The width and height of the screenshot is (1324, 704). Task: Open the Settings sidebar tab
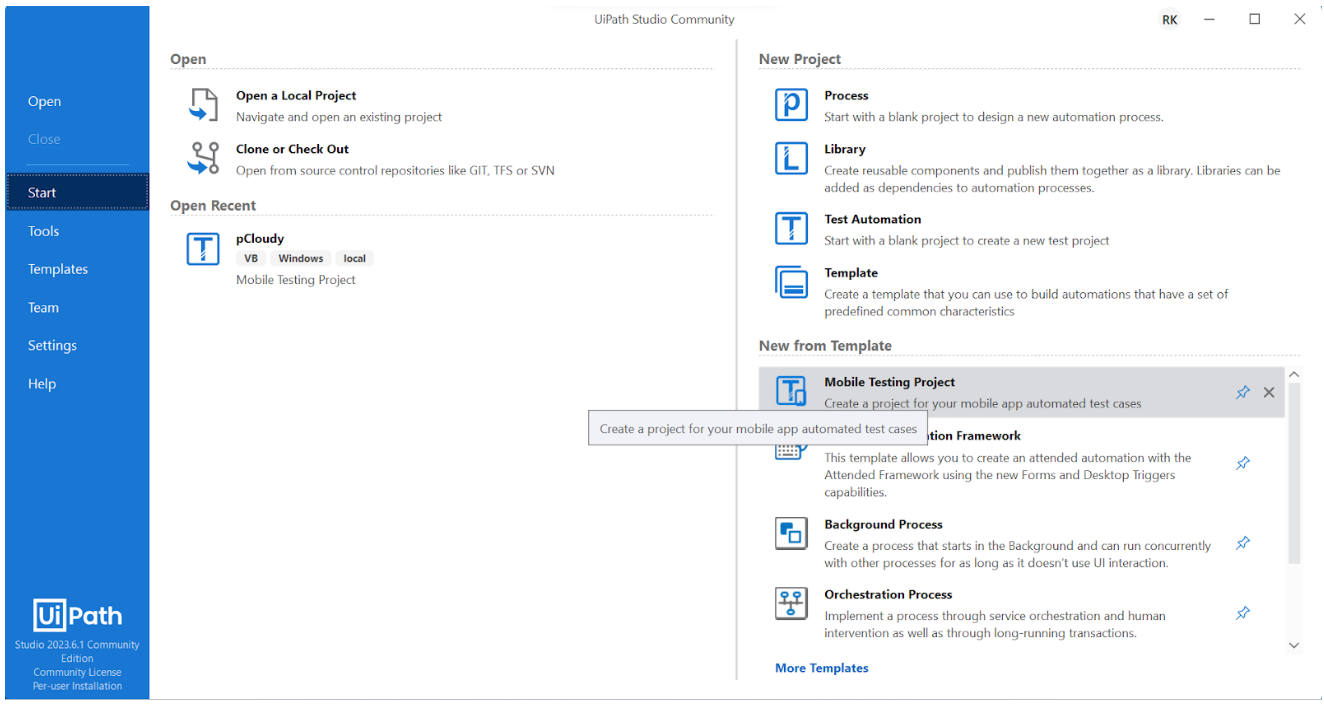[x=52, y=345]
